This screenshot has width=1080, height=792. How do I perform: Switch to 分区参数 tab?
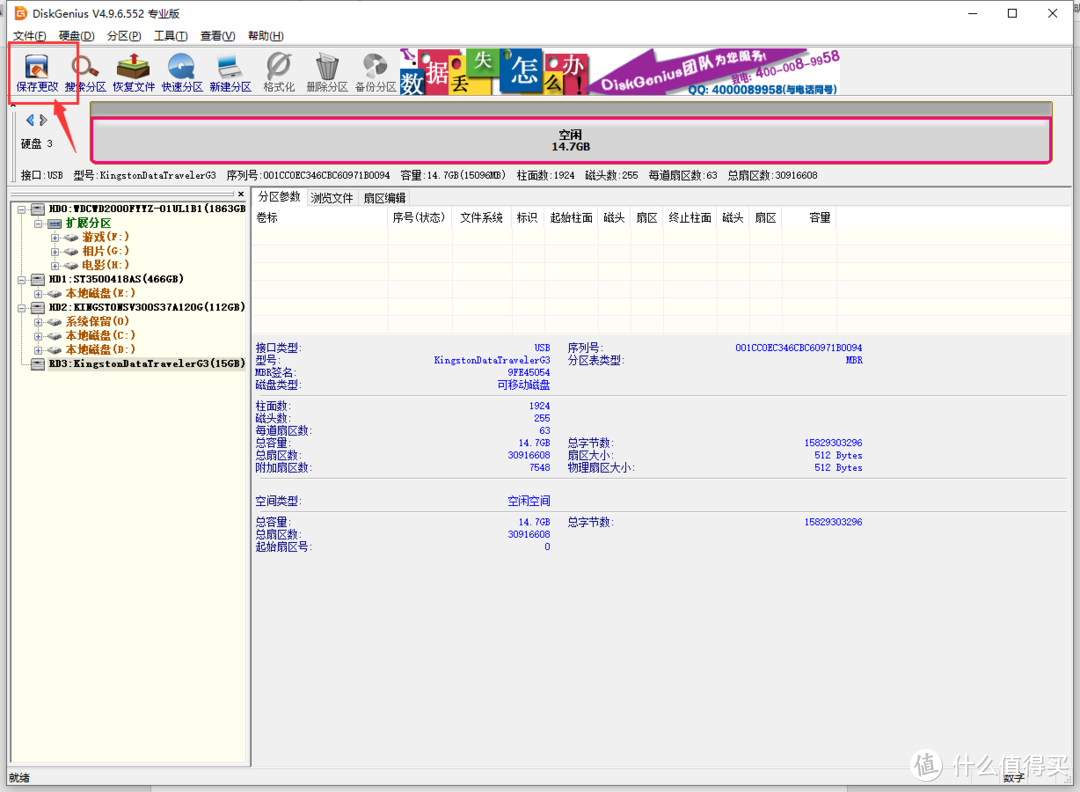[279, 197]
